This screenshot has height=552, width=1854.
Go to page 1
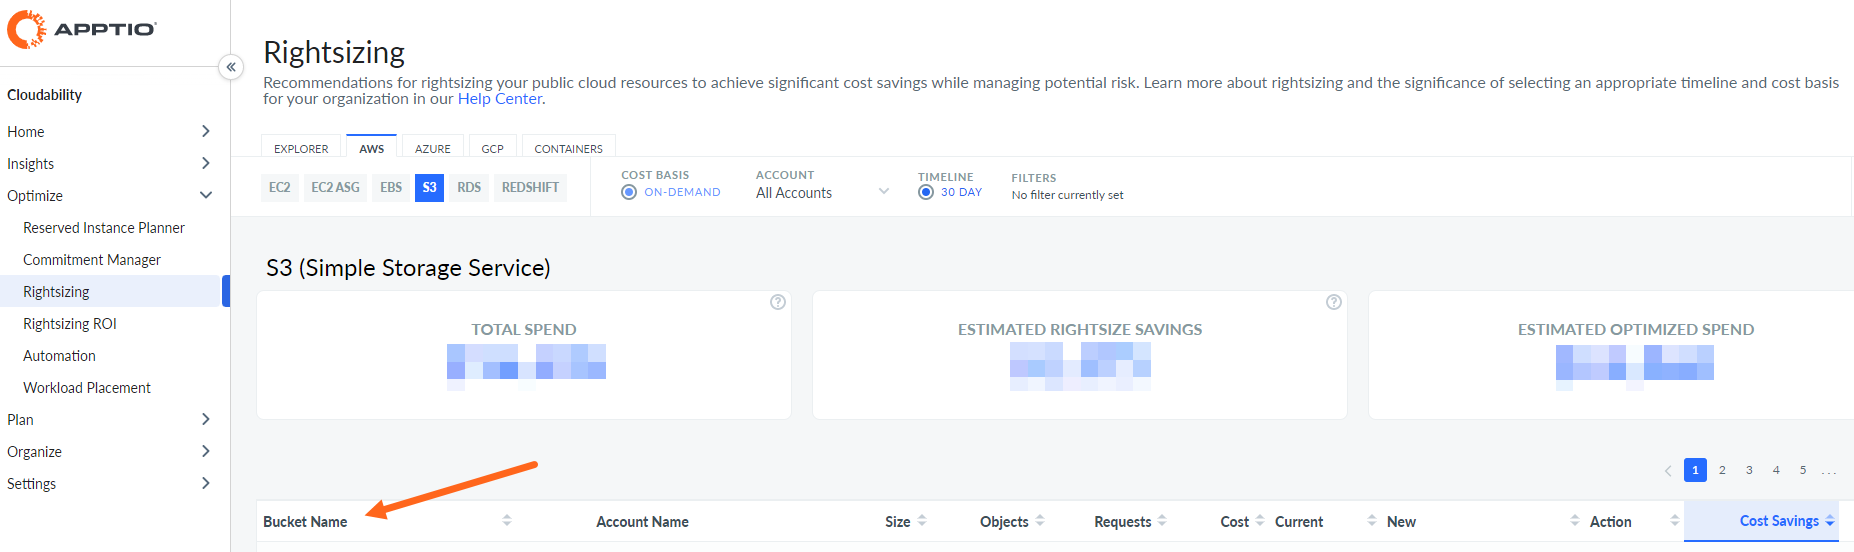(1695, 470)
